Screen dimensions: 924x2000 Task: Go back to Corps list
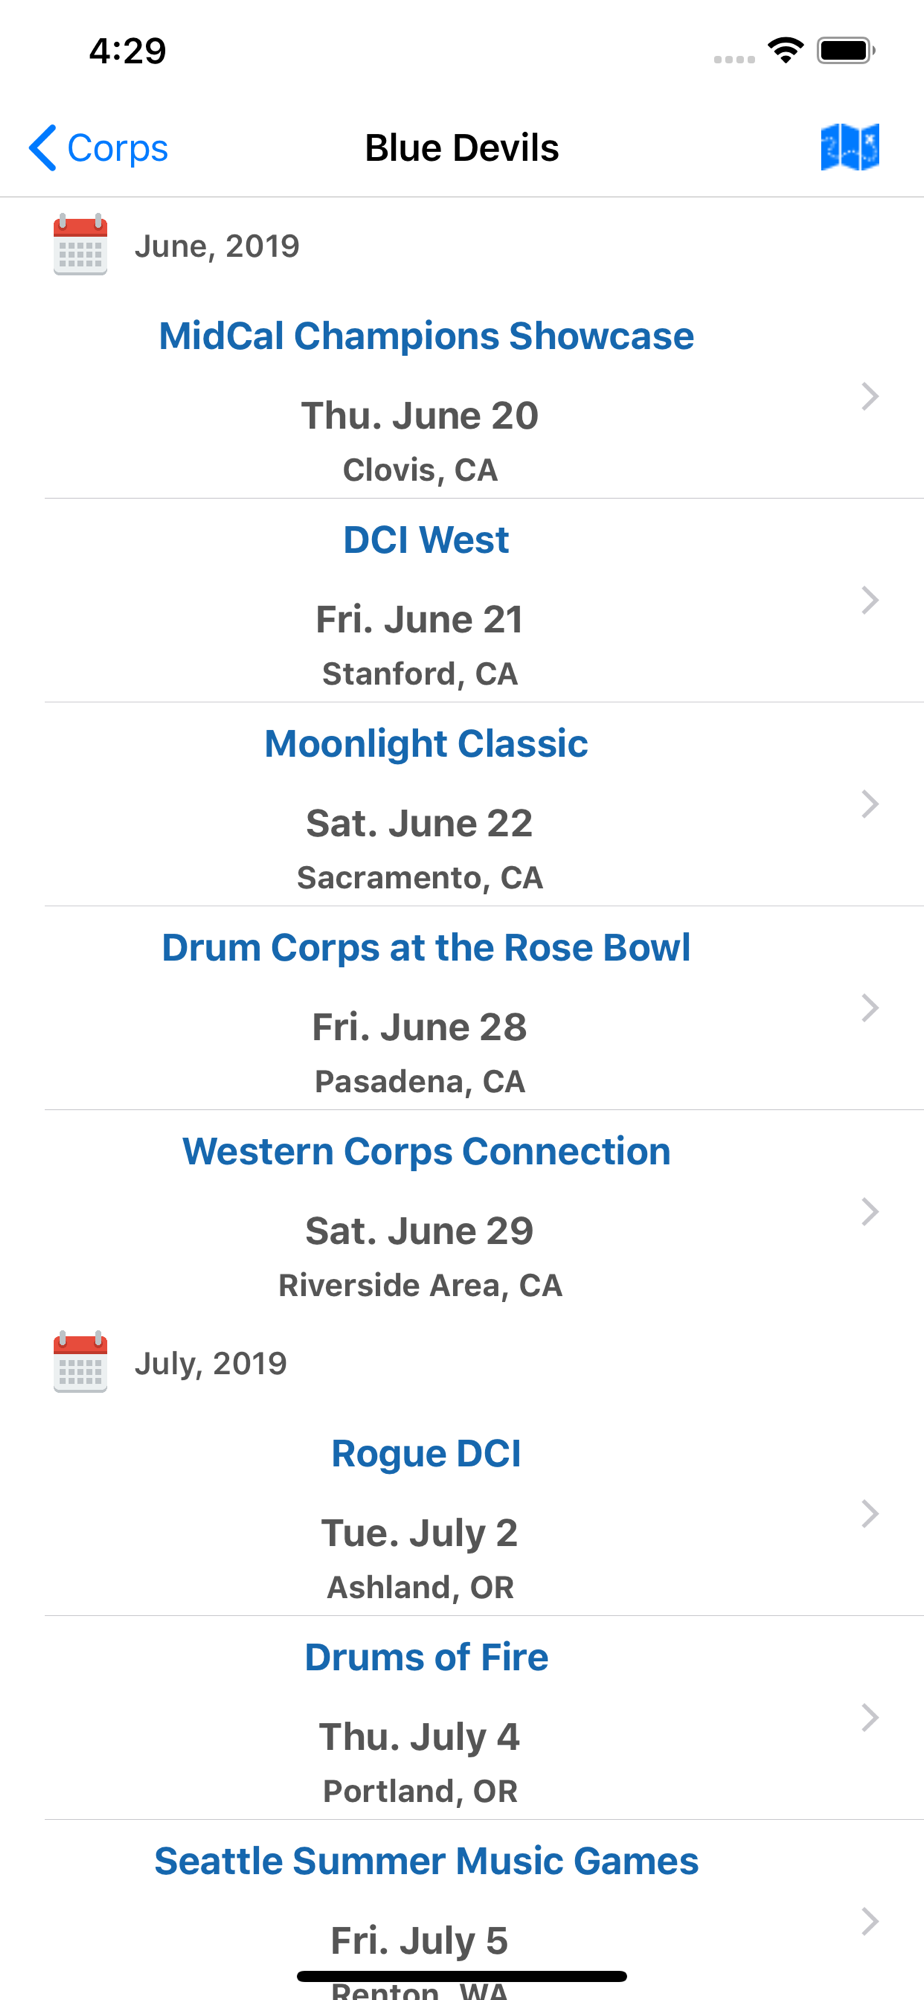pos(98,148)
